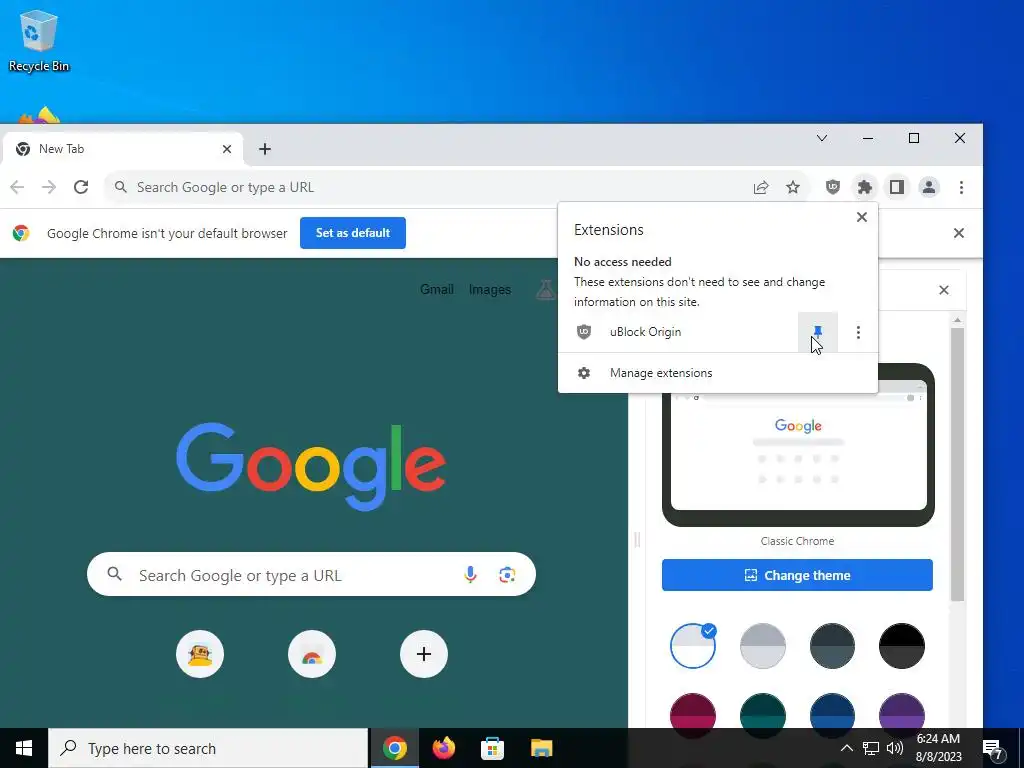Start voice search with microphone icon

coord(470,575)
